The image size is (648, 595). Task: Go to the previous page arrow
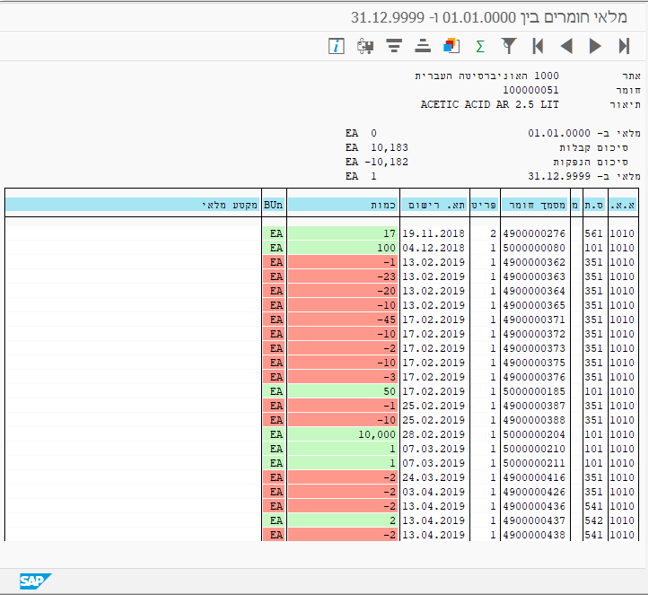tap(567, 46)
